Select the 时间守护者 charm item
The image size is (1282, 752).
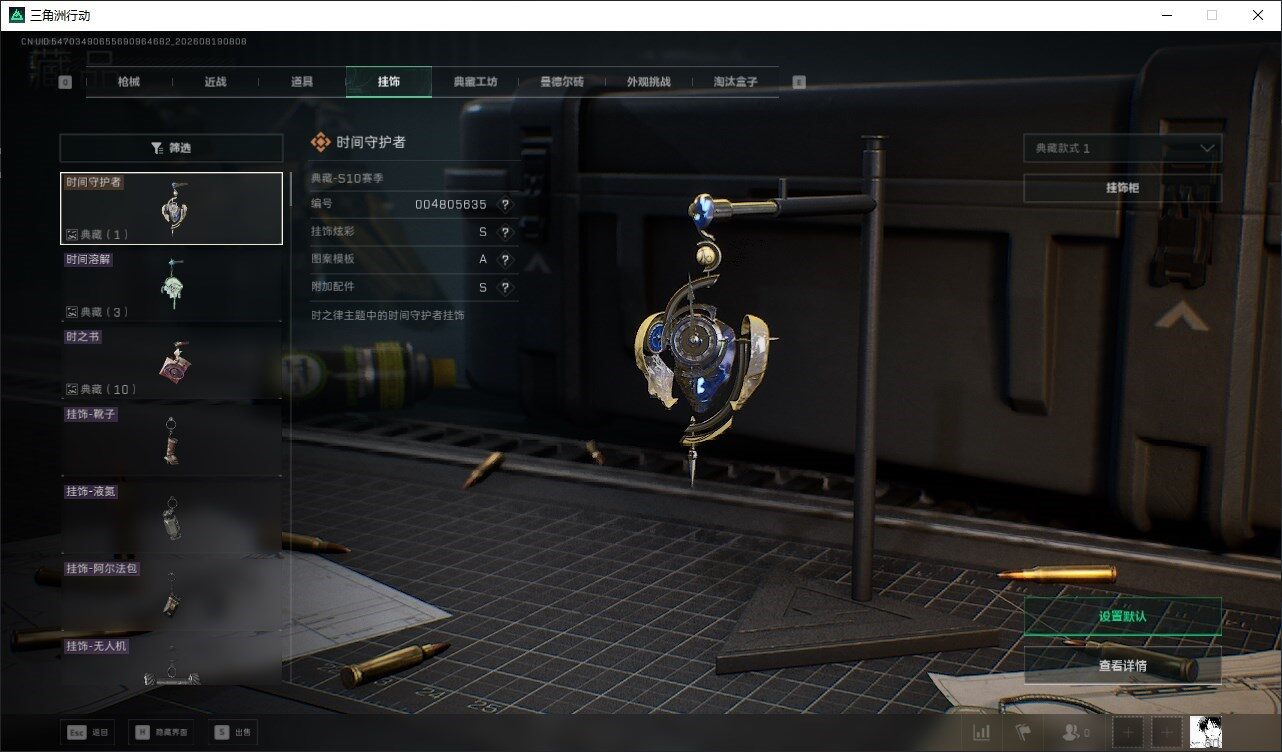click(x=171, y=208)
